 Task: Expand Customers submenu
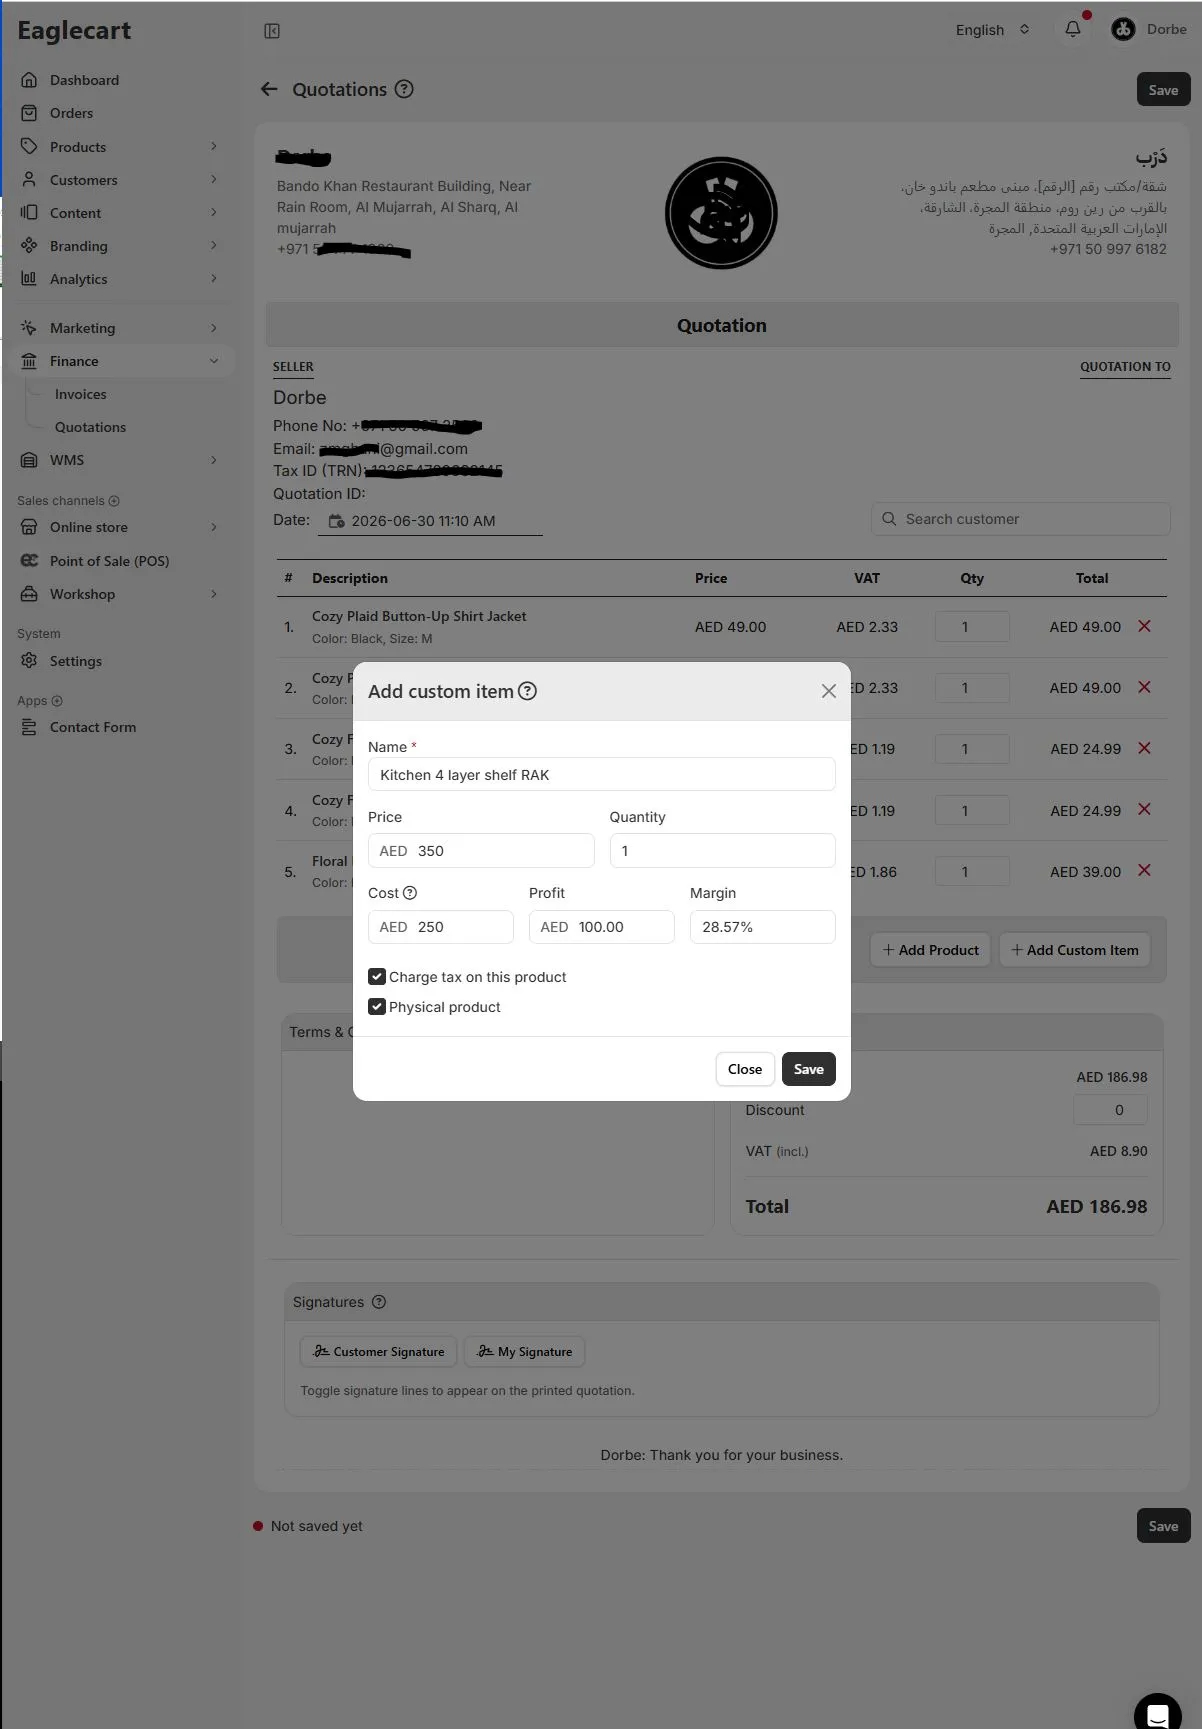pyautogui.click(x=213, y=179)
